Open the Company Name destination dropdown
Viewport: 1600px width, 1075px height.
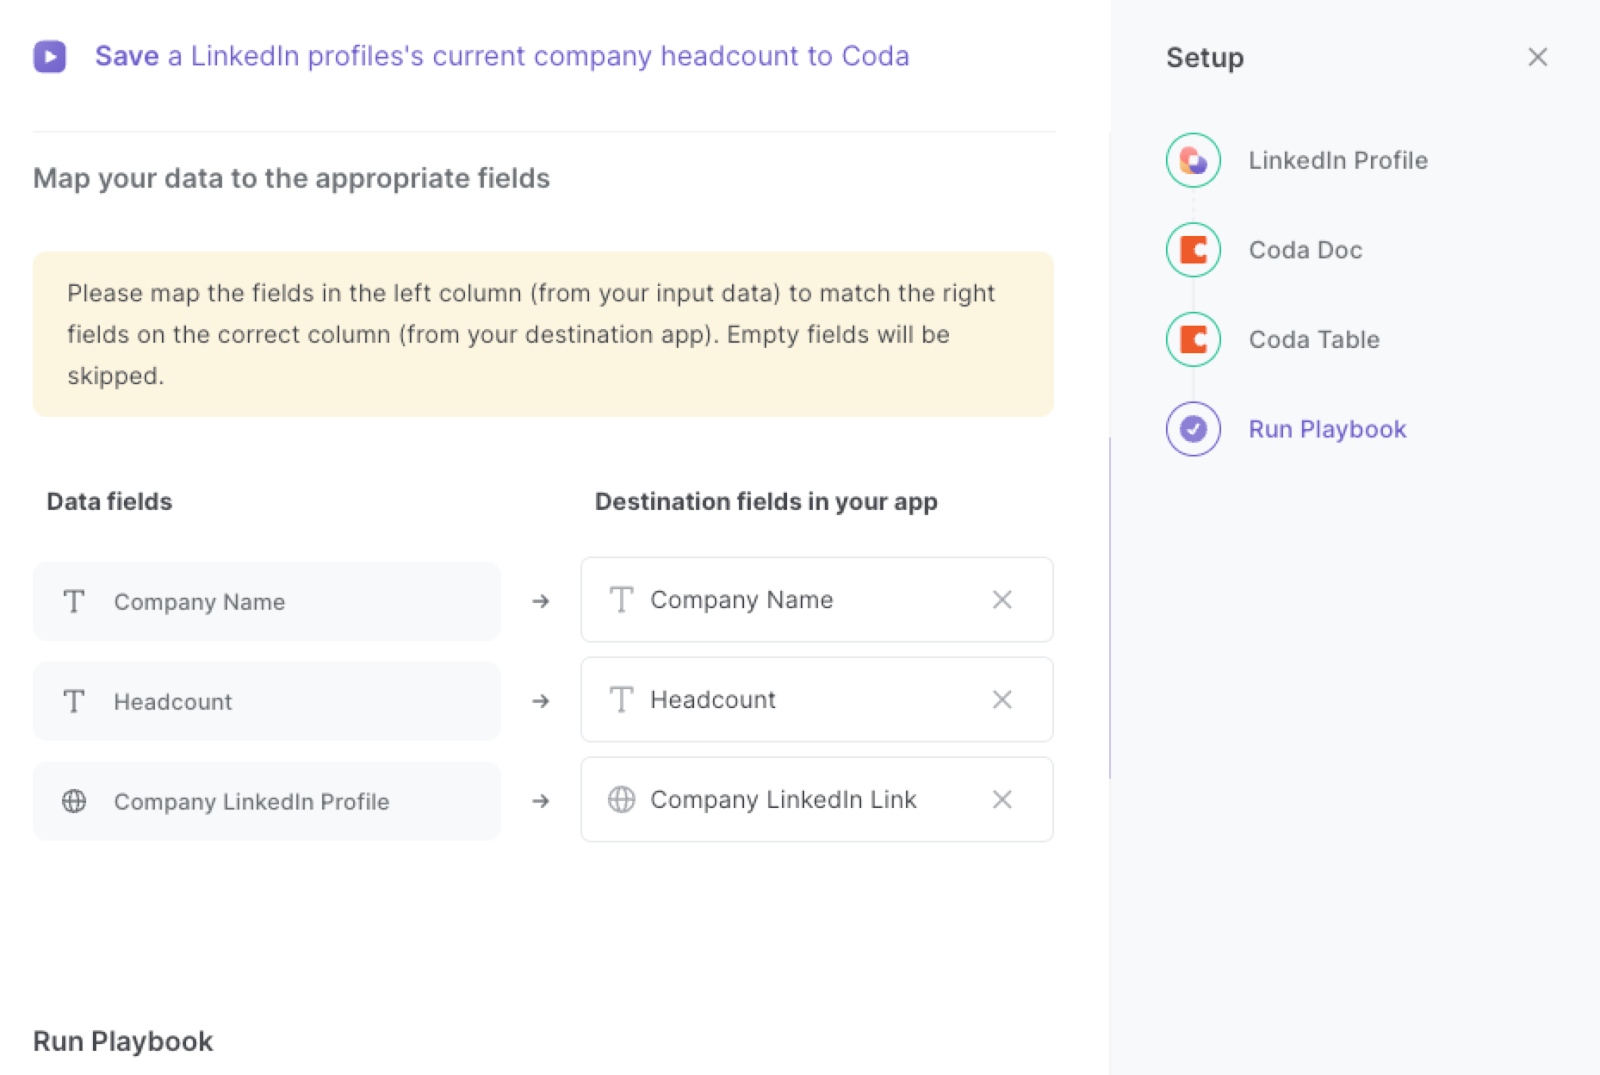click(816, 600)
